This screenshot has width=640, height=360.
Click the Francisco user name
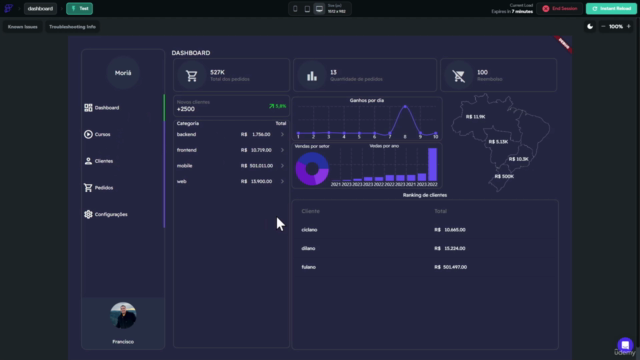point(123,342)
